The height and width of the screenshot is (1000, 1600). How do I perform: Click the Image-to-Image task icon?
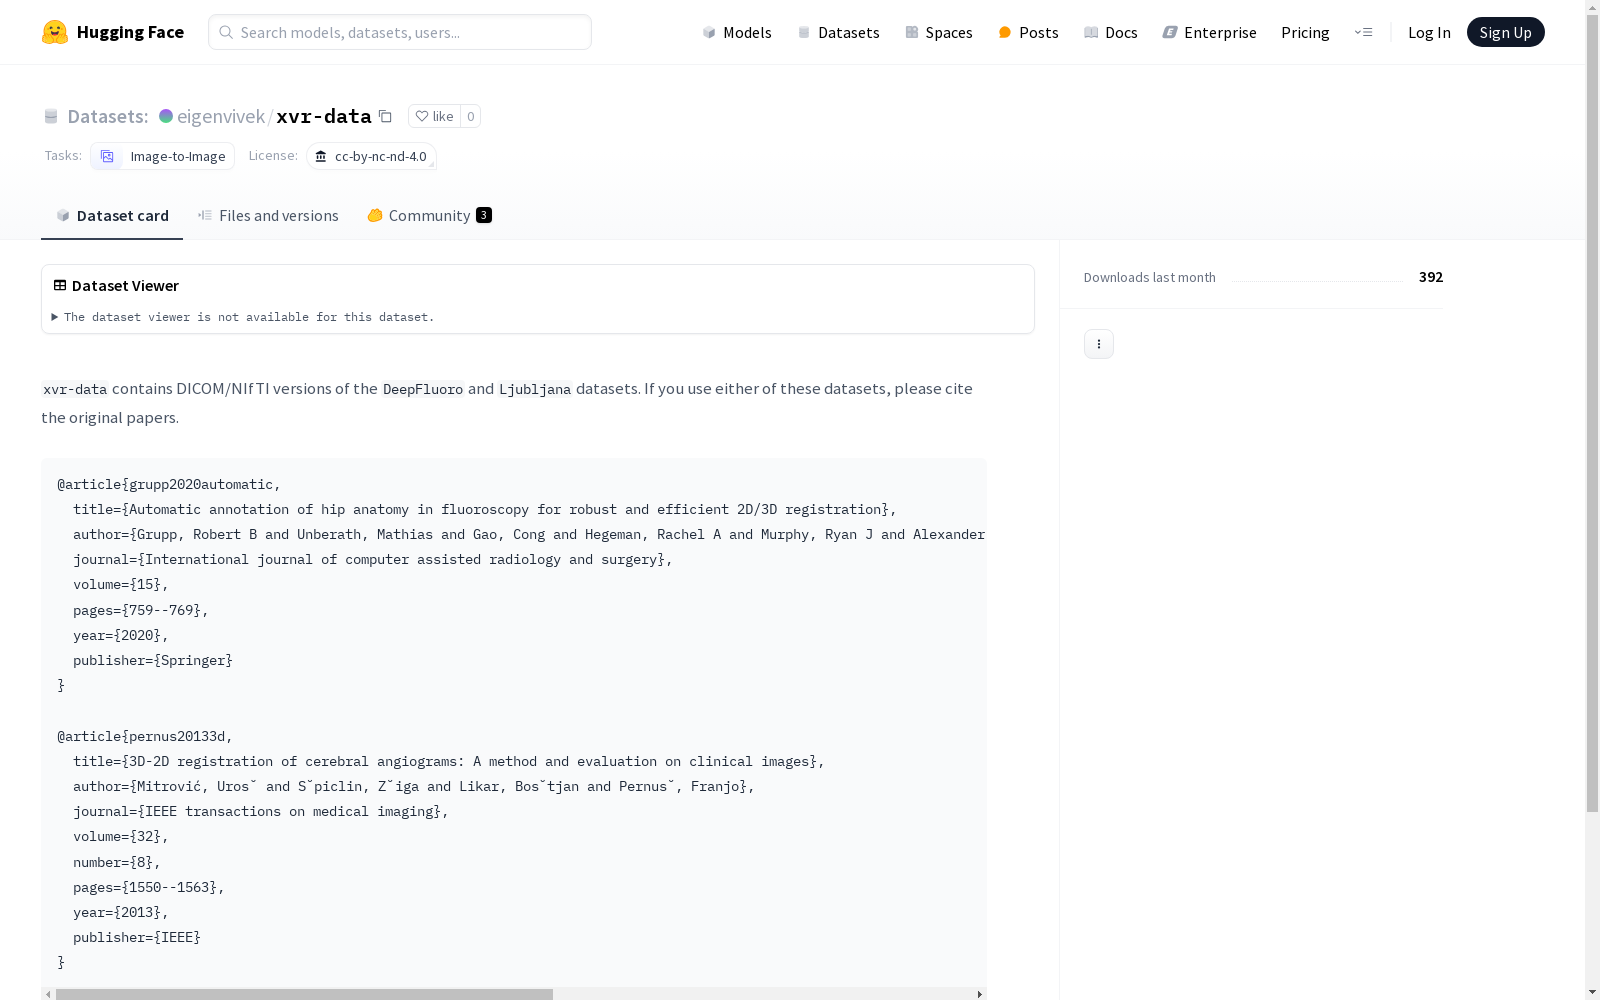[x=107, y=156]
